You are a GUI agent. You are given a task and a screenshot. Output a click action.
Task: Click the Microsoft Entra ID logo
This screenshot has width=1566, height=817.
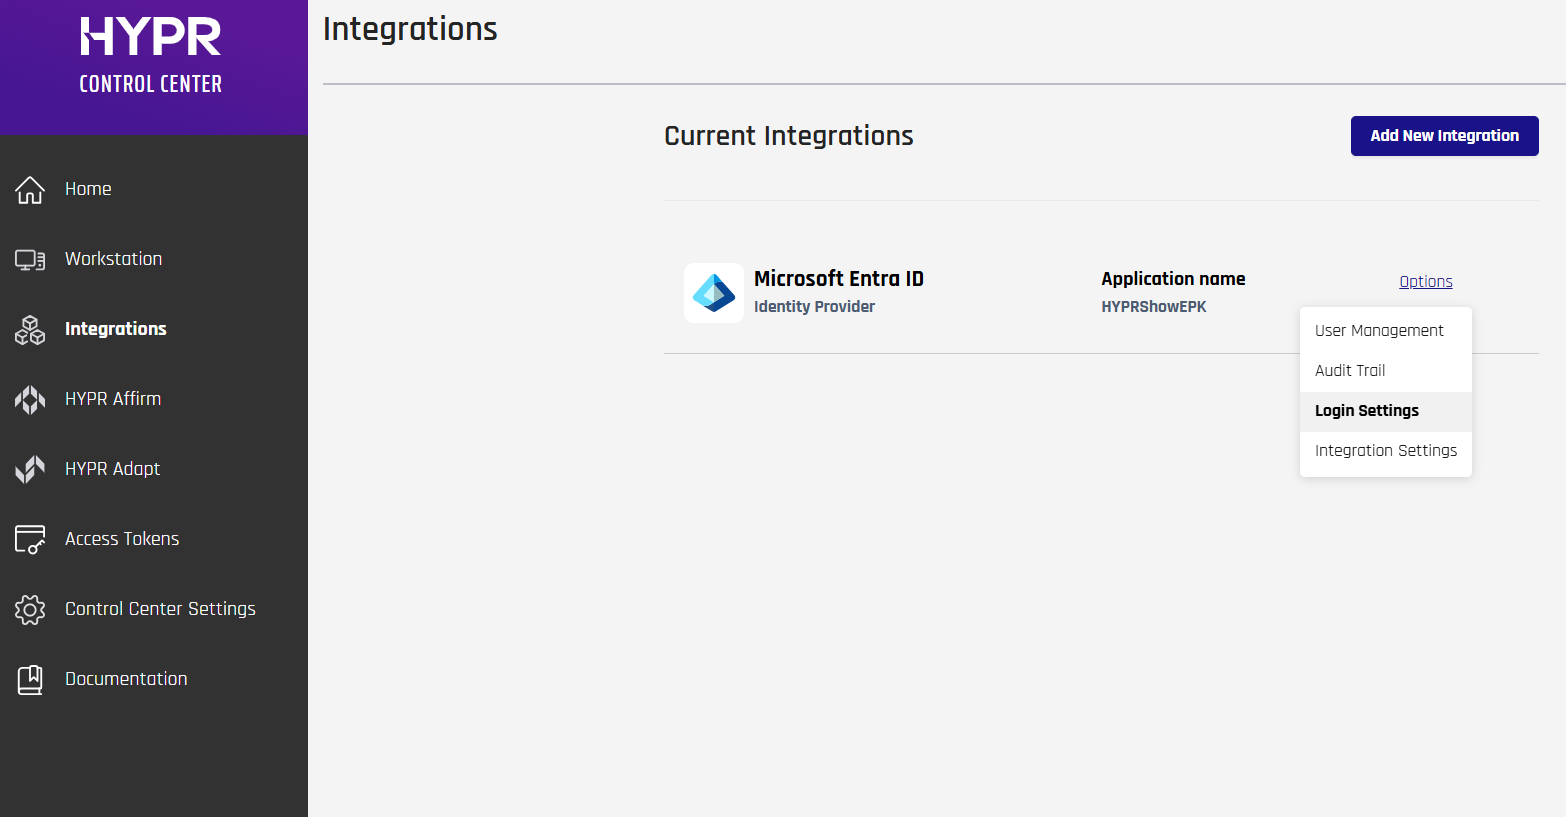pyautogui.click(x=714, y=293)
